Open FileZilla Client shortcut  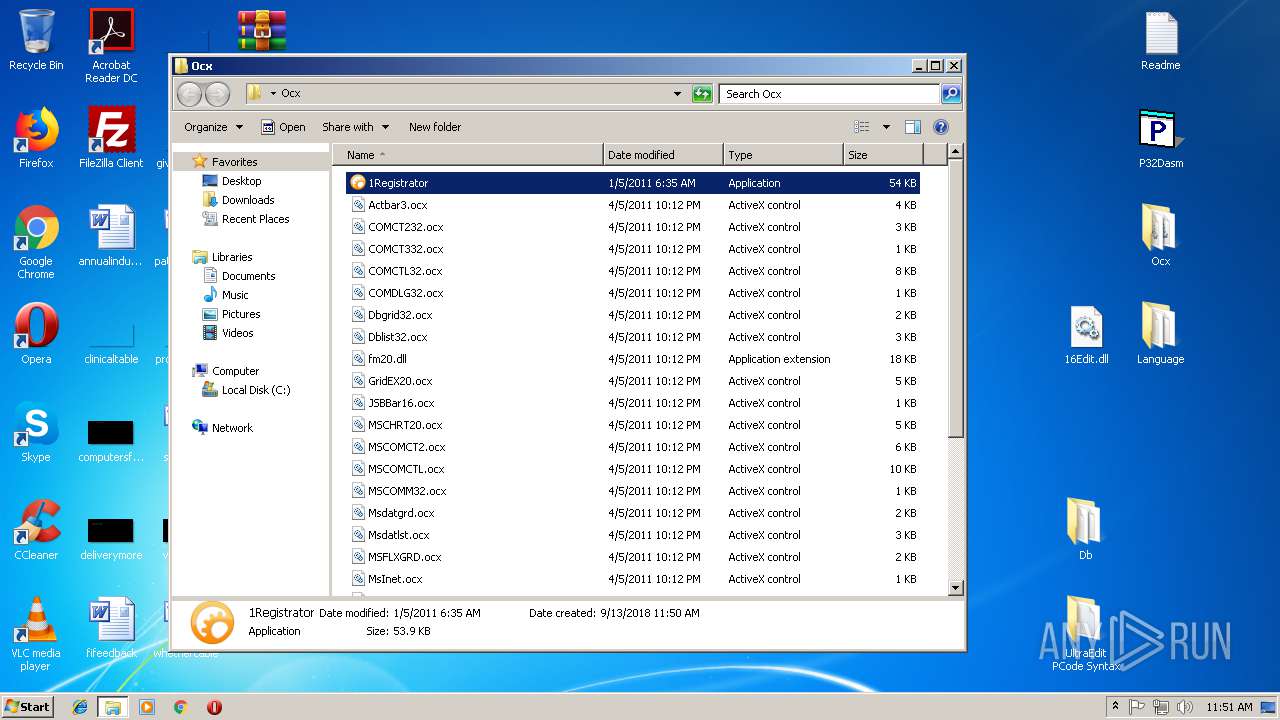pos(111,138)
